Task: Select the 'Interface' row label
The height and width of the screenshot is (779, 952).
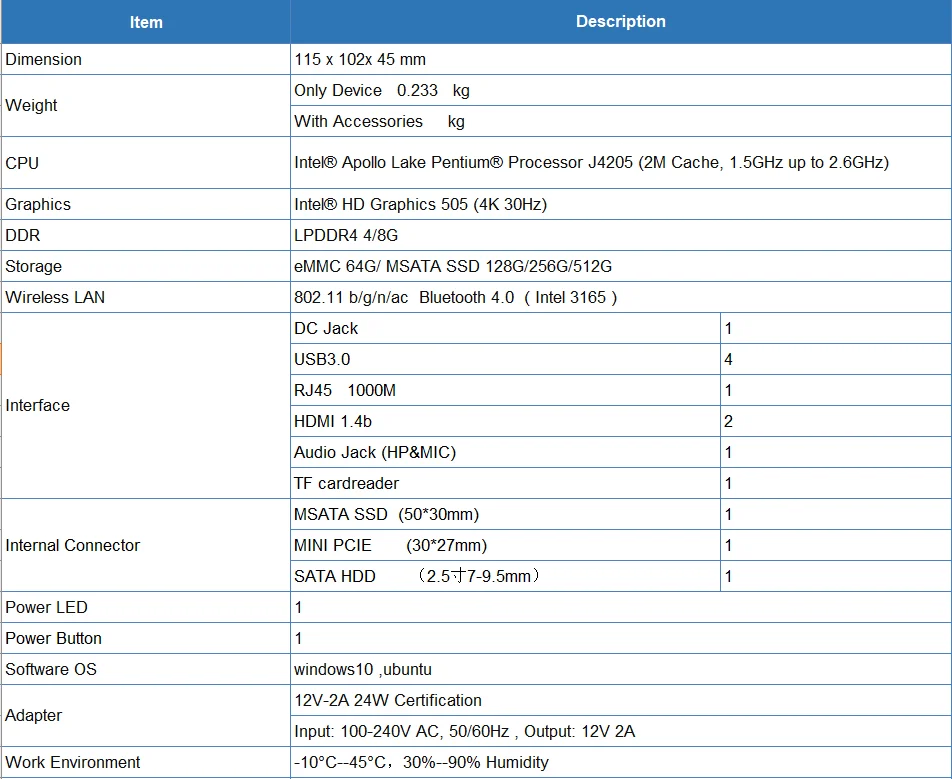Action: coord(146,406)
